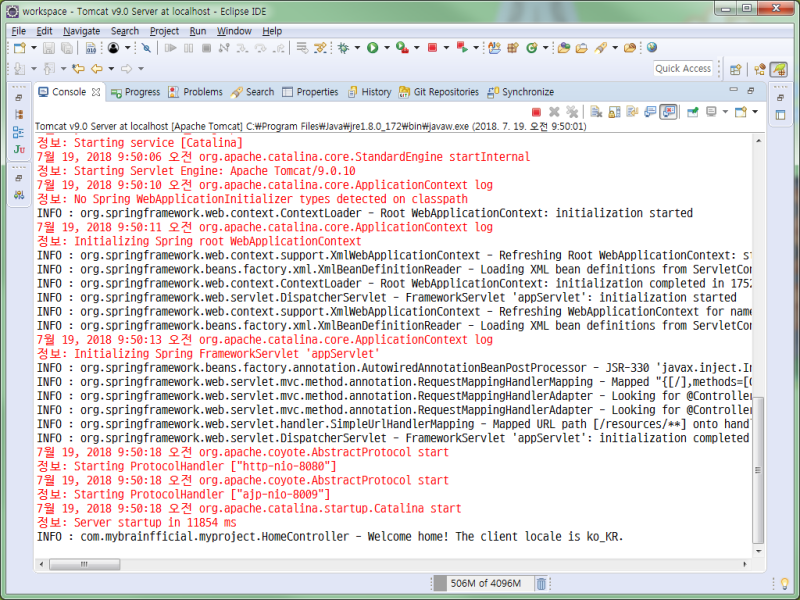Close the Console tab
This screenshot has height=600, width=800.
[96, 92]
